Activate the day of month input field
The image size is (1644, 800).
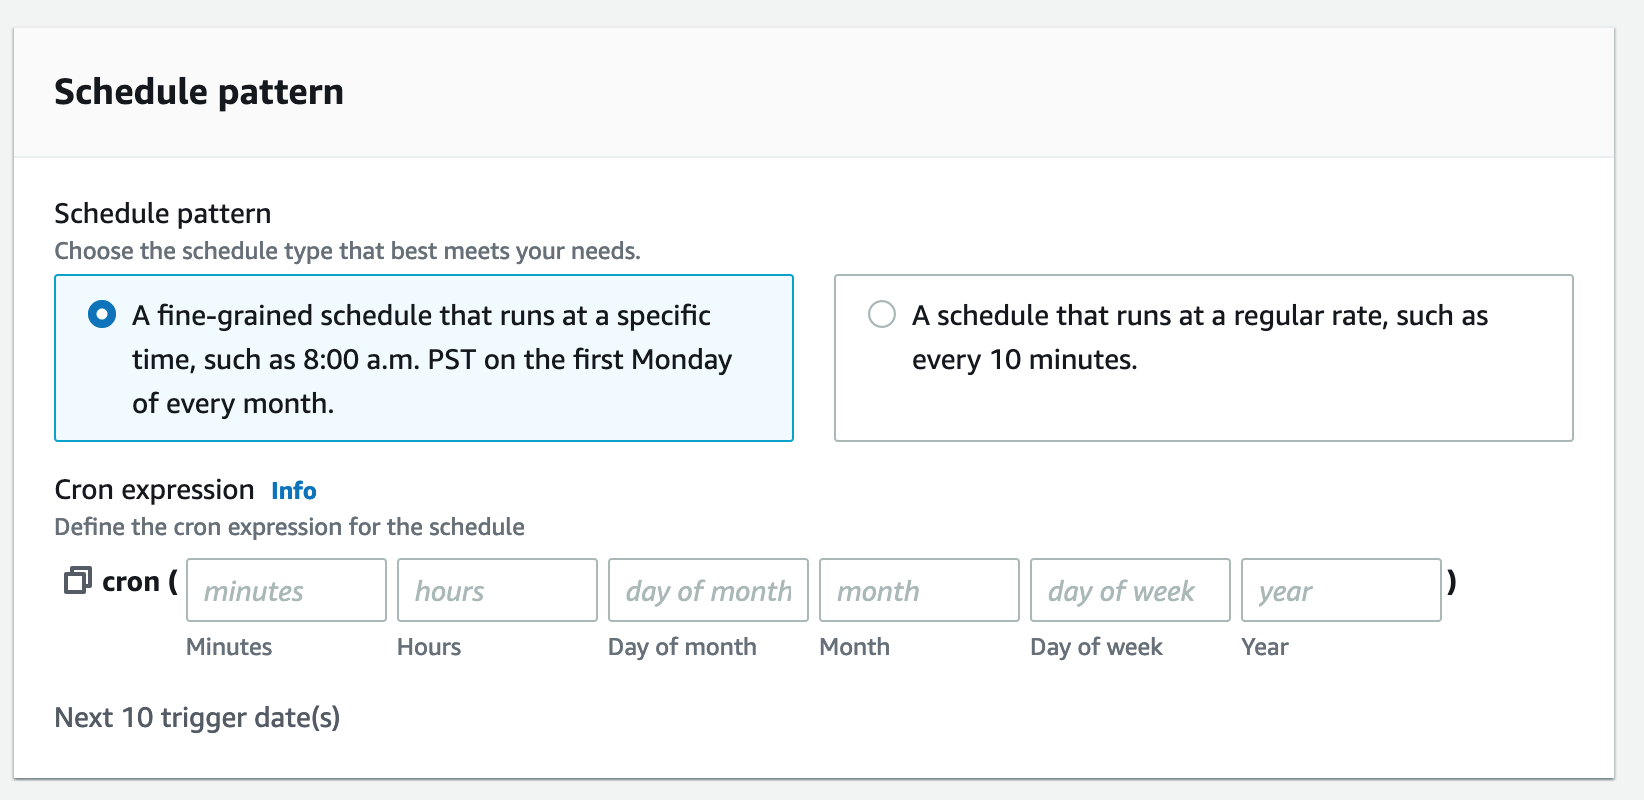(708, 590)
